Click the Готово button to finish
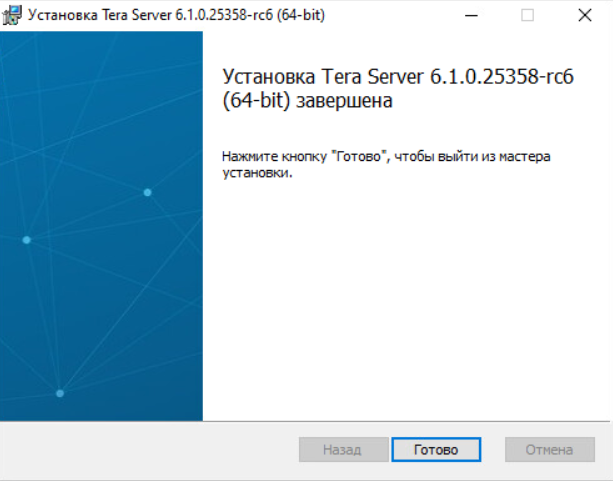 click(436, 450)
